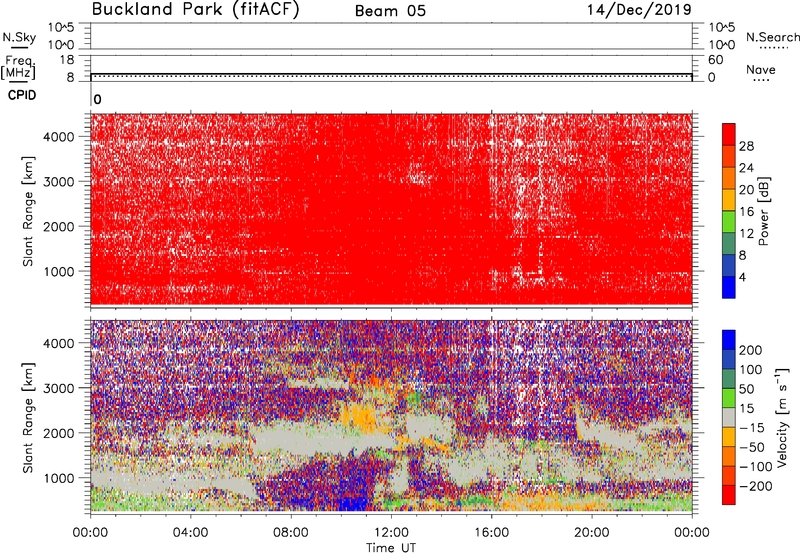Click the dotted line sample under N.Search
This screenshot has width=800, height=554.
click(x=773, y=48)
